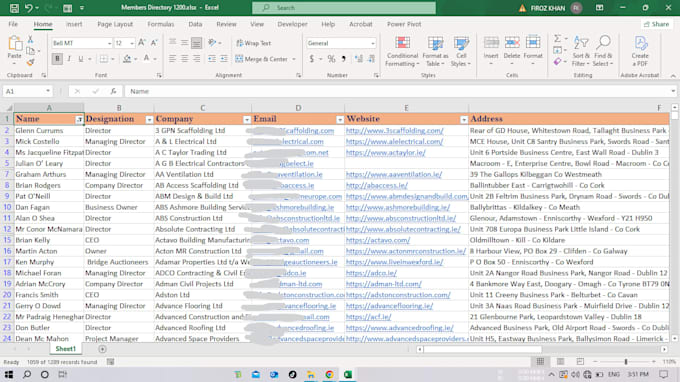Toggle Italic formatting
The image size is (680, 382).
[x=69, y=59]
